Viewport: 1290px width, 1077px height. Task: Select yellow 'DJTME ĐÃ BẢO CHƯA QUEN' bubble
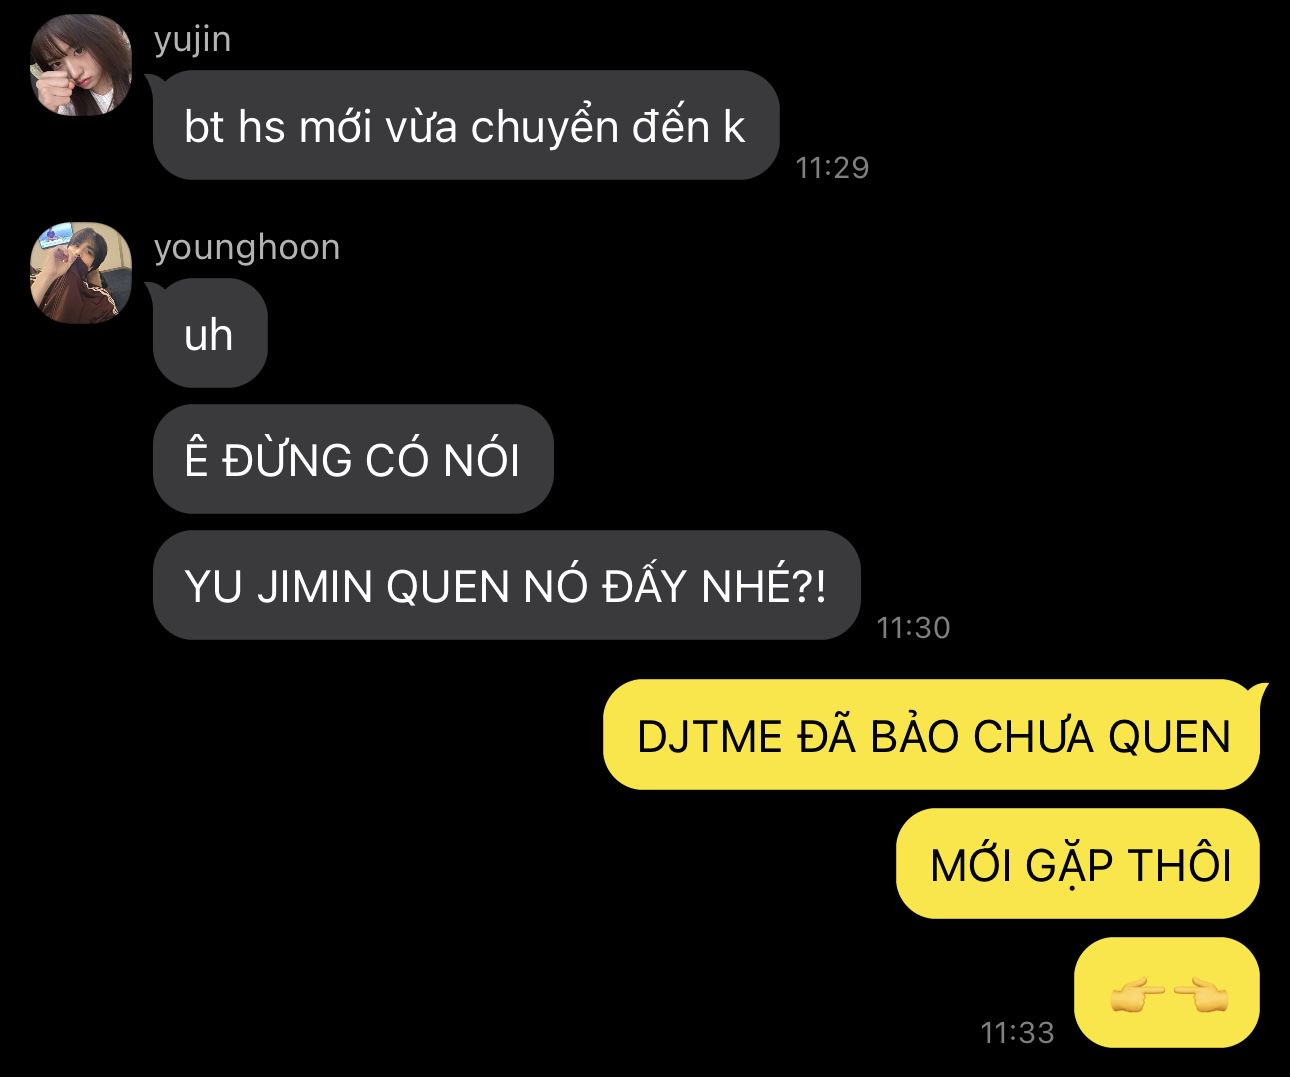coord(932,735)
